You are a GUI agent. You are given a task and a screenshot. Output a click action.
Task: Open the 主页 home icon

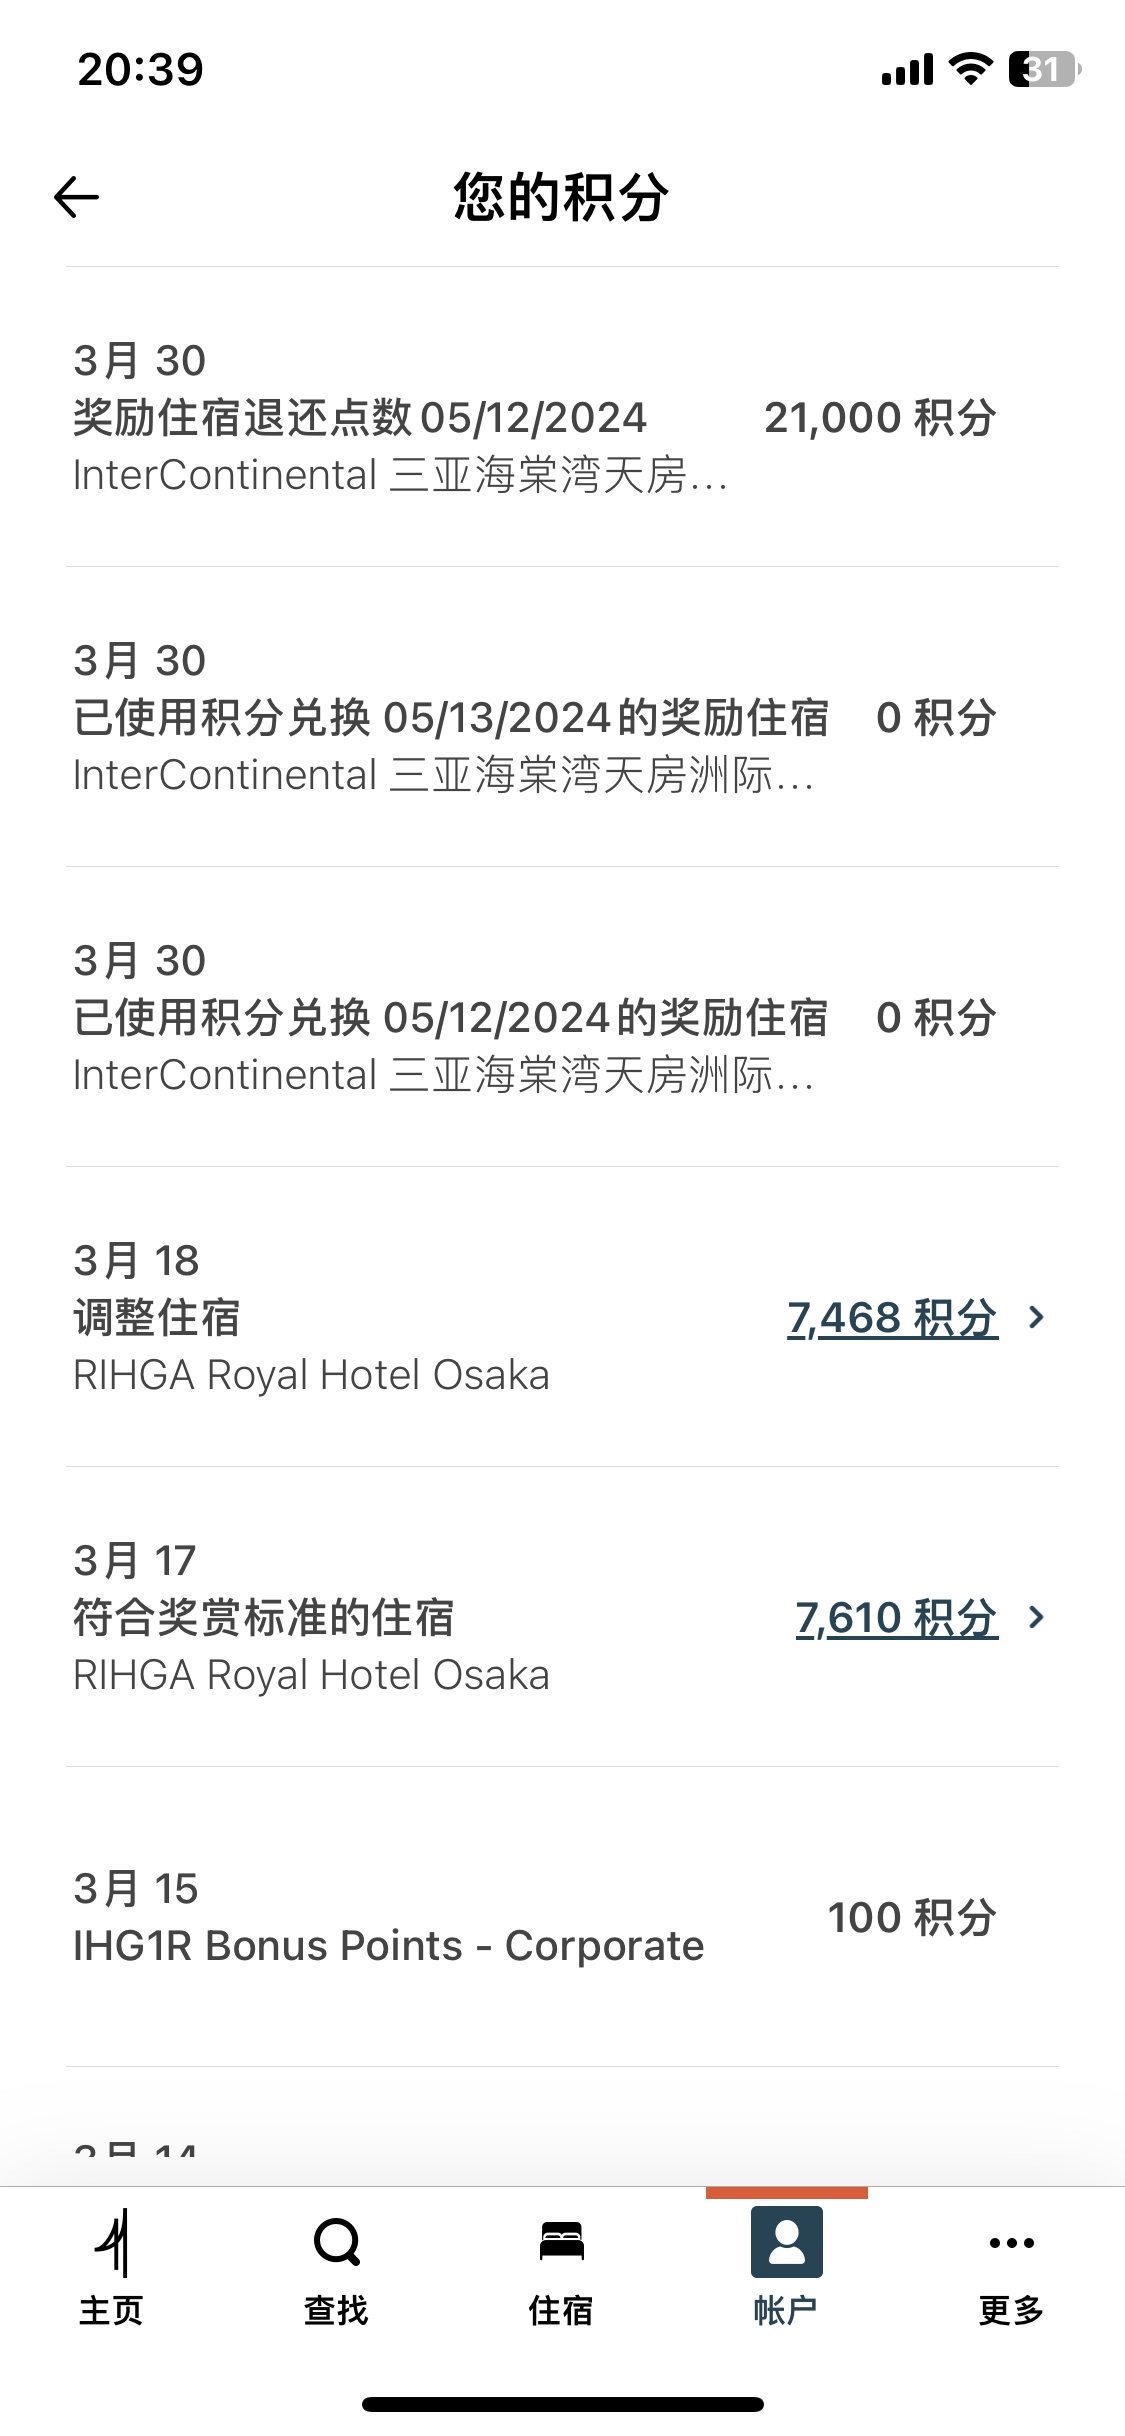[x=112, y=2242]
